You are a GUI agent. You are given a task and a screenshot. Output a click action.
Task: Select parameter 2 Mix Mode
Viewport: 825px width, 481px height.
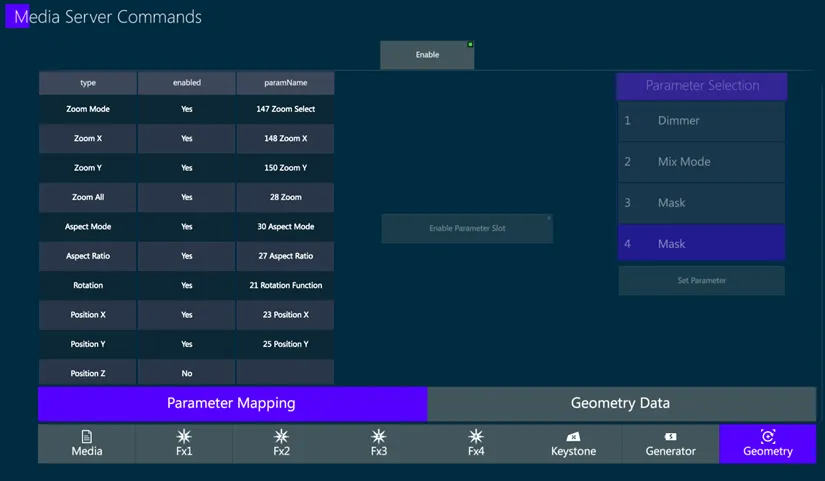[701, 162]
